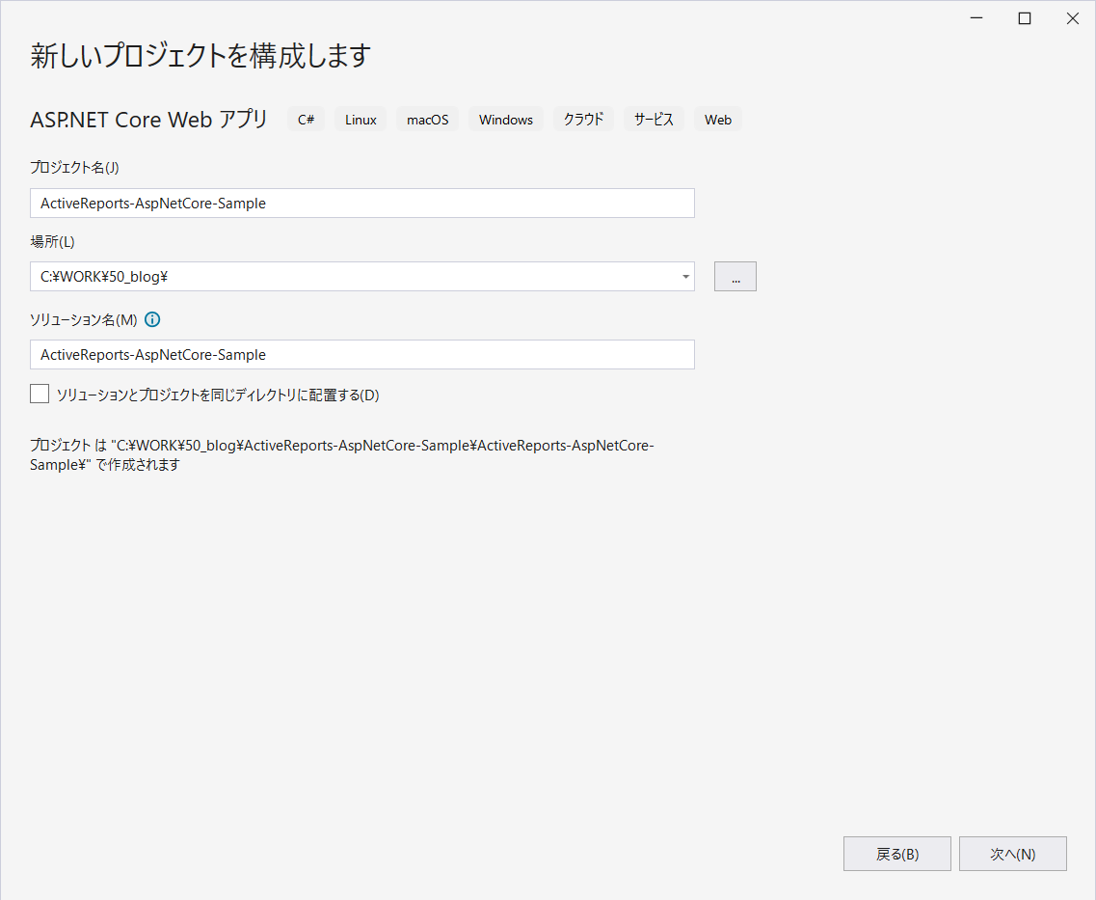1096x900 pixels.
Task: Click the ASP.NET Core Web アプリ heading
Action: [149, 119]
